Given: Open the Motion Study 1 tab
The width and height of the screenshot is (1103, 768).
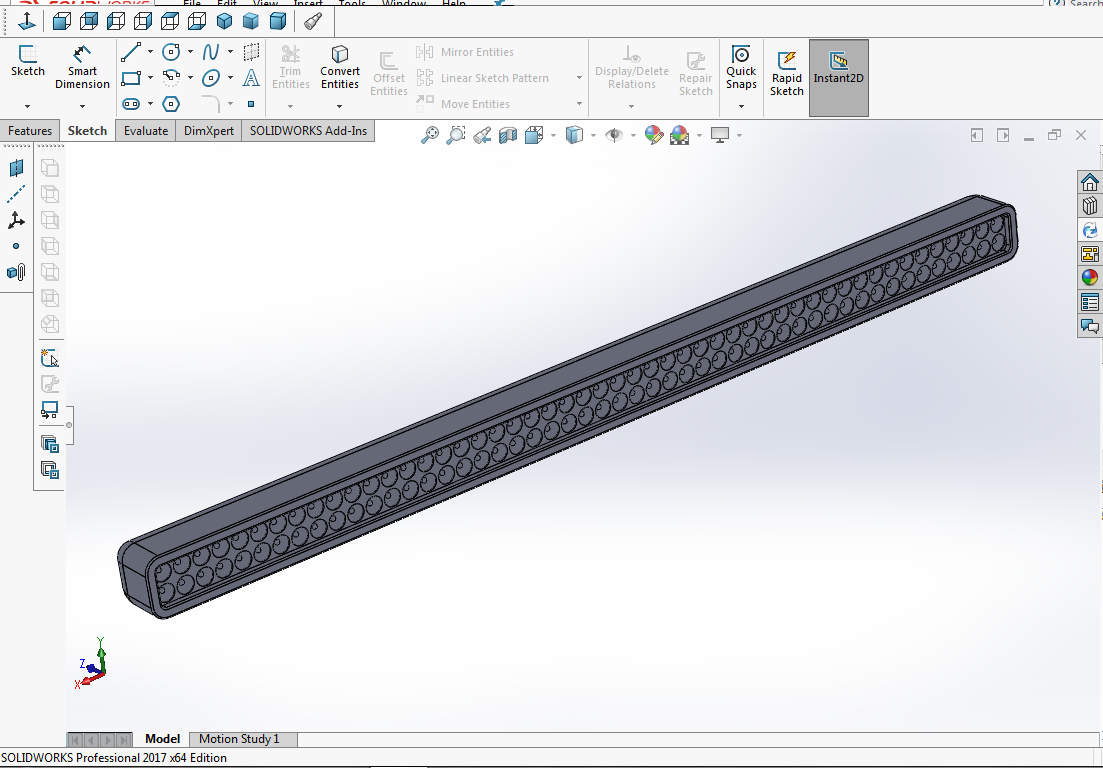Looking at the screenshot, I should click(239, 739).
